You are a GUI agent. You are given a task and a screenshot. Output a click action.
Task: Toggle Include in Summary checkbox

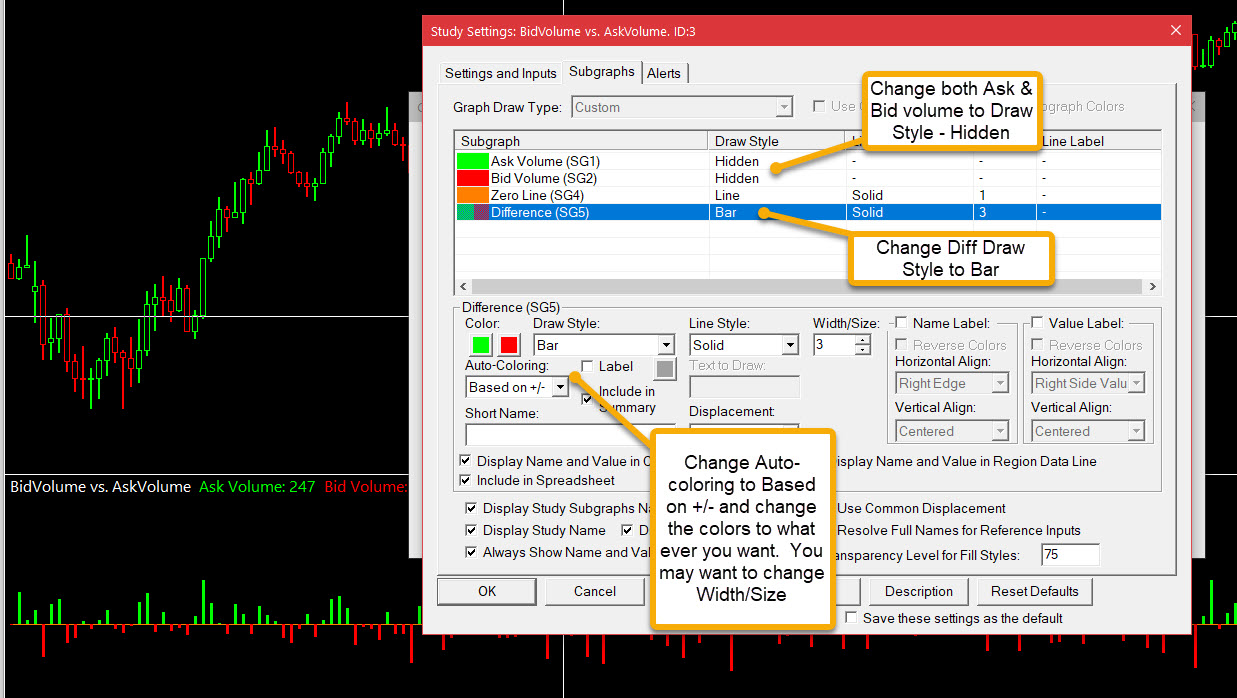click(588, 399)
